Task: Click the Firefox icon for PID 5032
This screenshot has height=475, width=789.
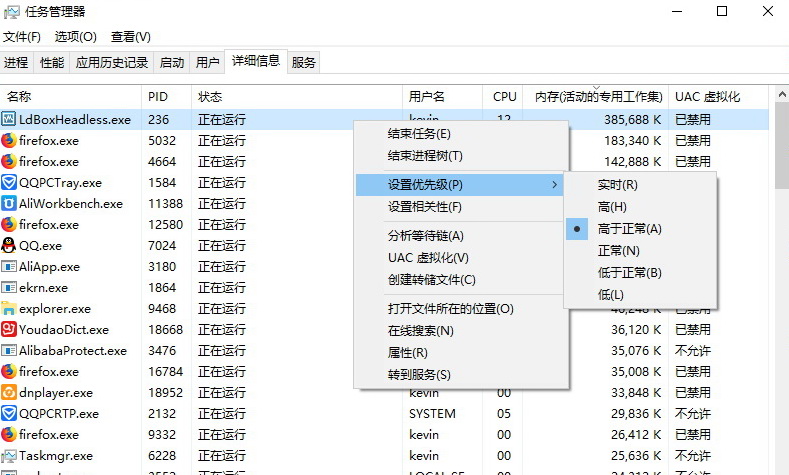Action: 9,140
